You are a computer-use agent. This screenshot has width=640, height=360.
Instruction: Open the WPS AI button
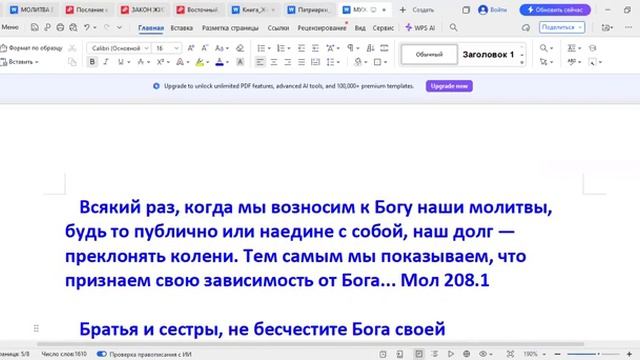420,28
